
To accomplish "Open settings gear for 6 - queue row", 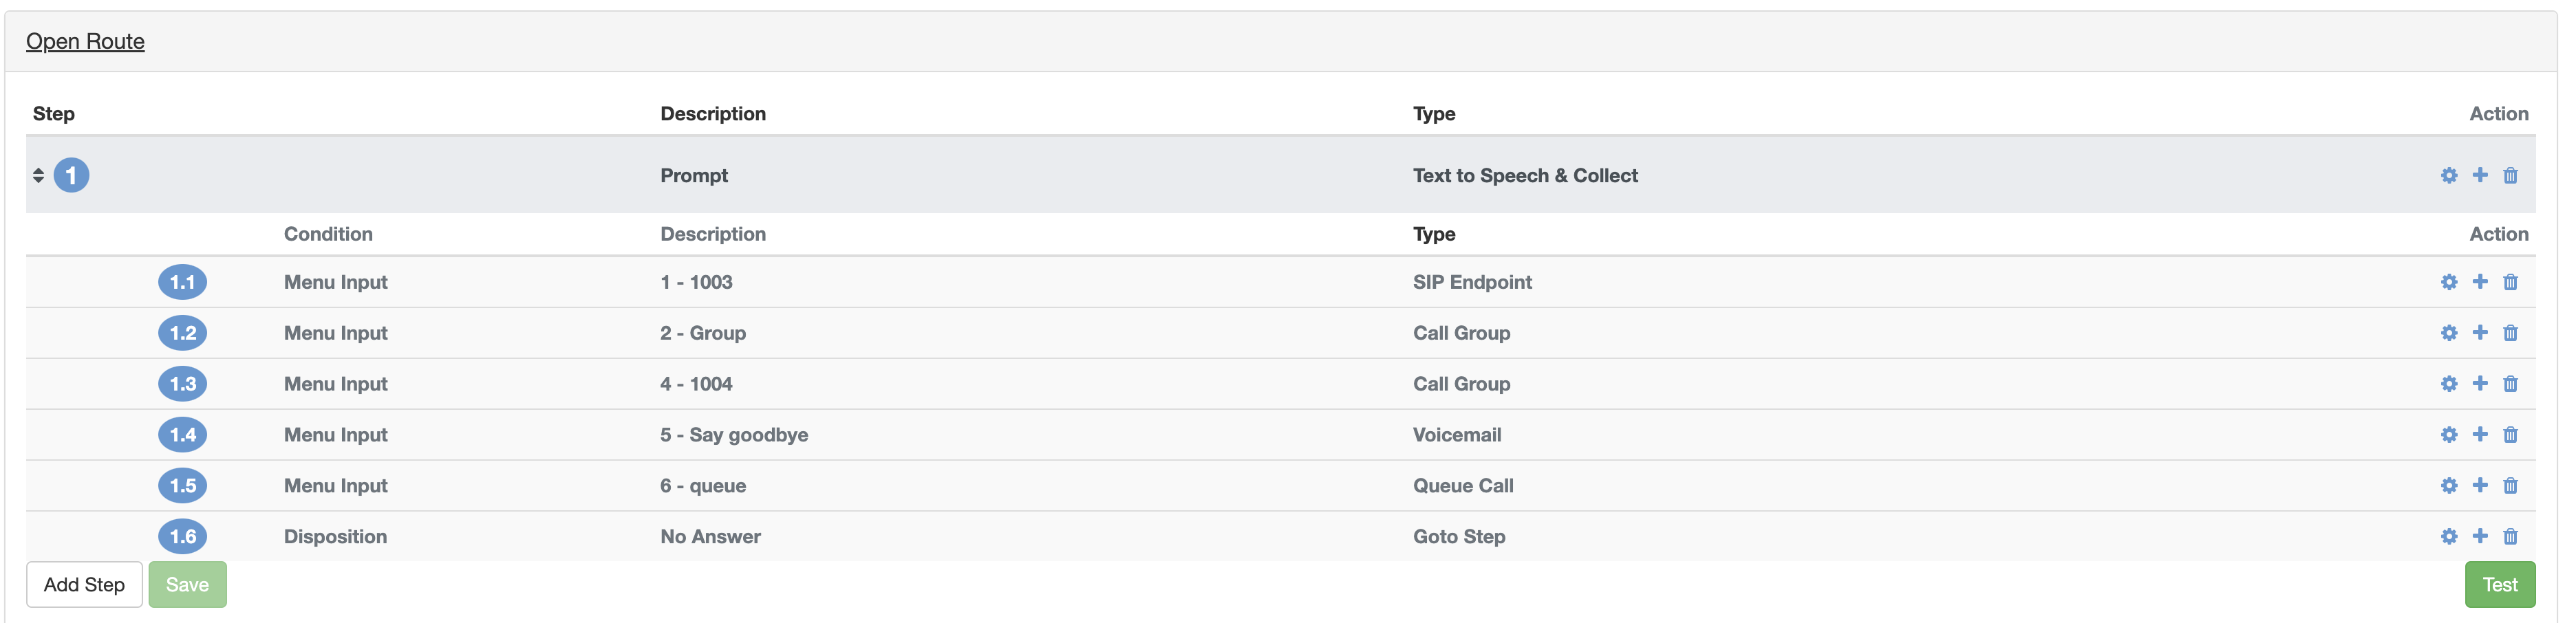I will pos(2449,486).
